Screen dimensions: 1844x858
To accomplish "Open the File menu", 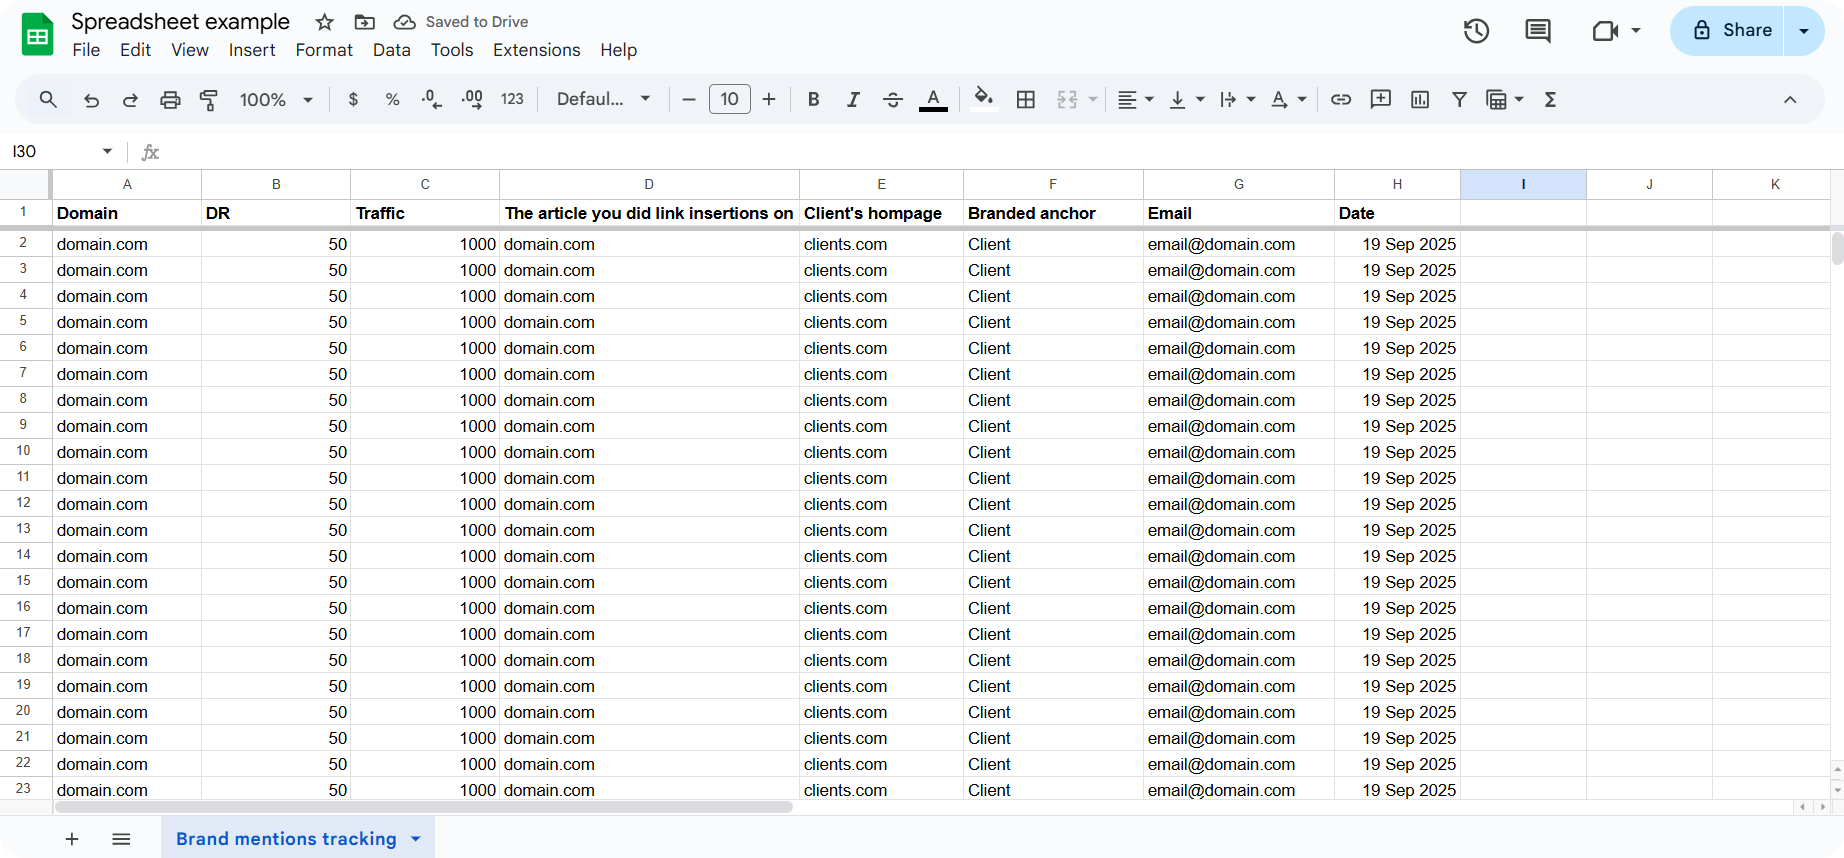I will pyautogui.click(x=86, y=50).
